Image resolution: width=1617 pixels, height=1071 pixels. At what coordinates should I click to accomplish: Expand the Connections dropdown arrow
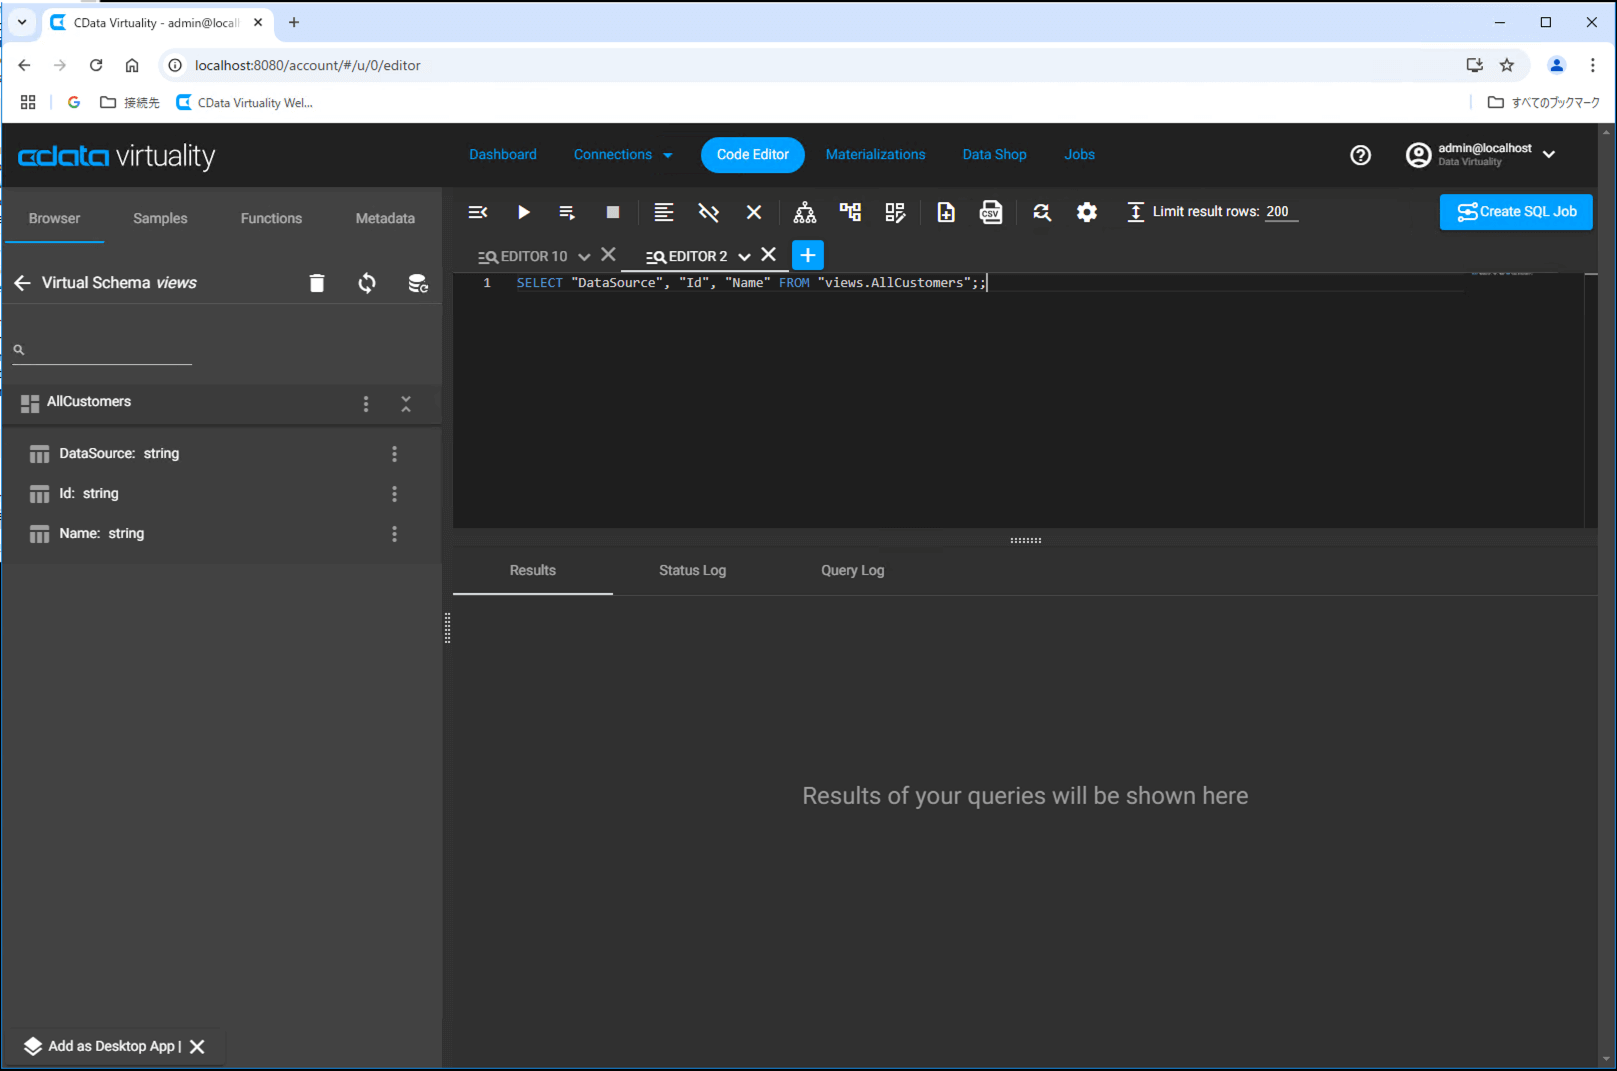[667, 155]
